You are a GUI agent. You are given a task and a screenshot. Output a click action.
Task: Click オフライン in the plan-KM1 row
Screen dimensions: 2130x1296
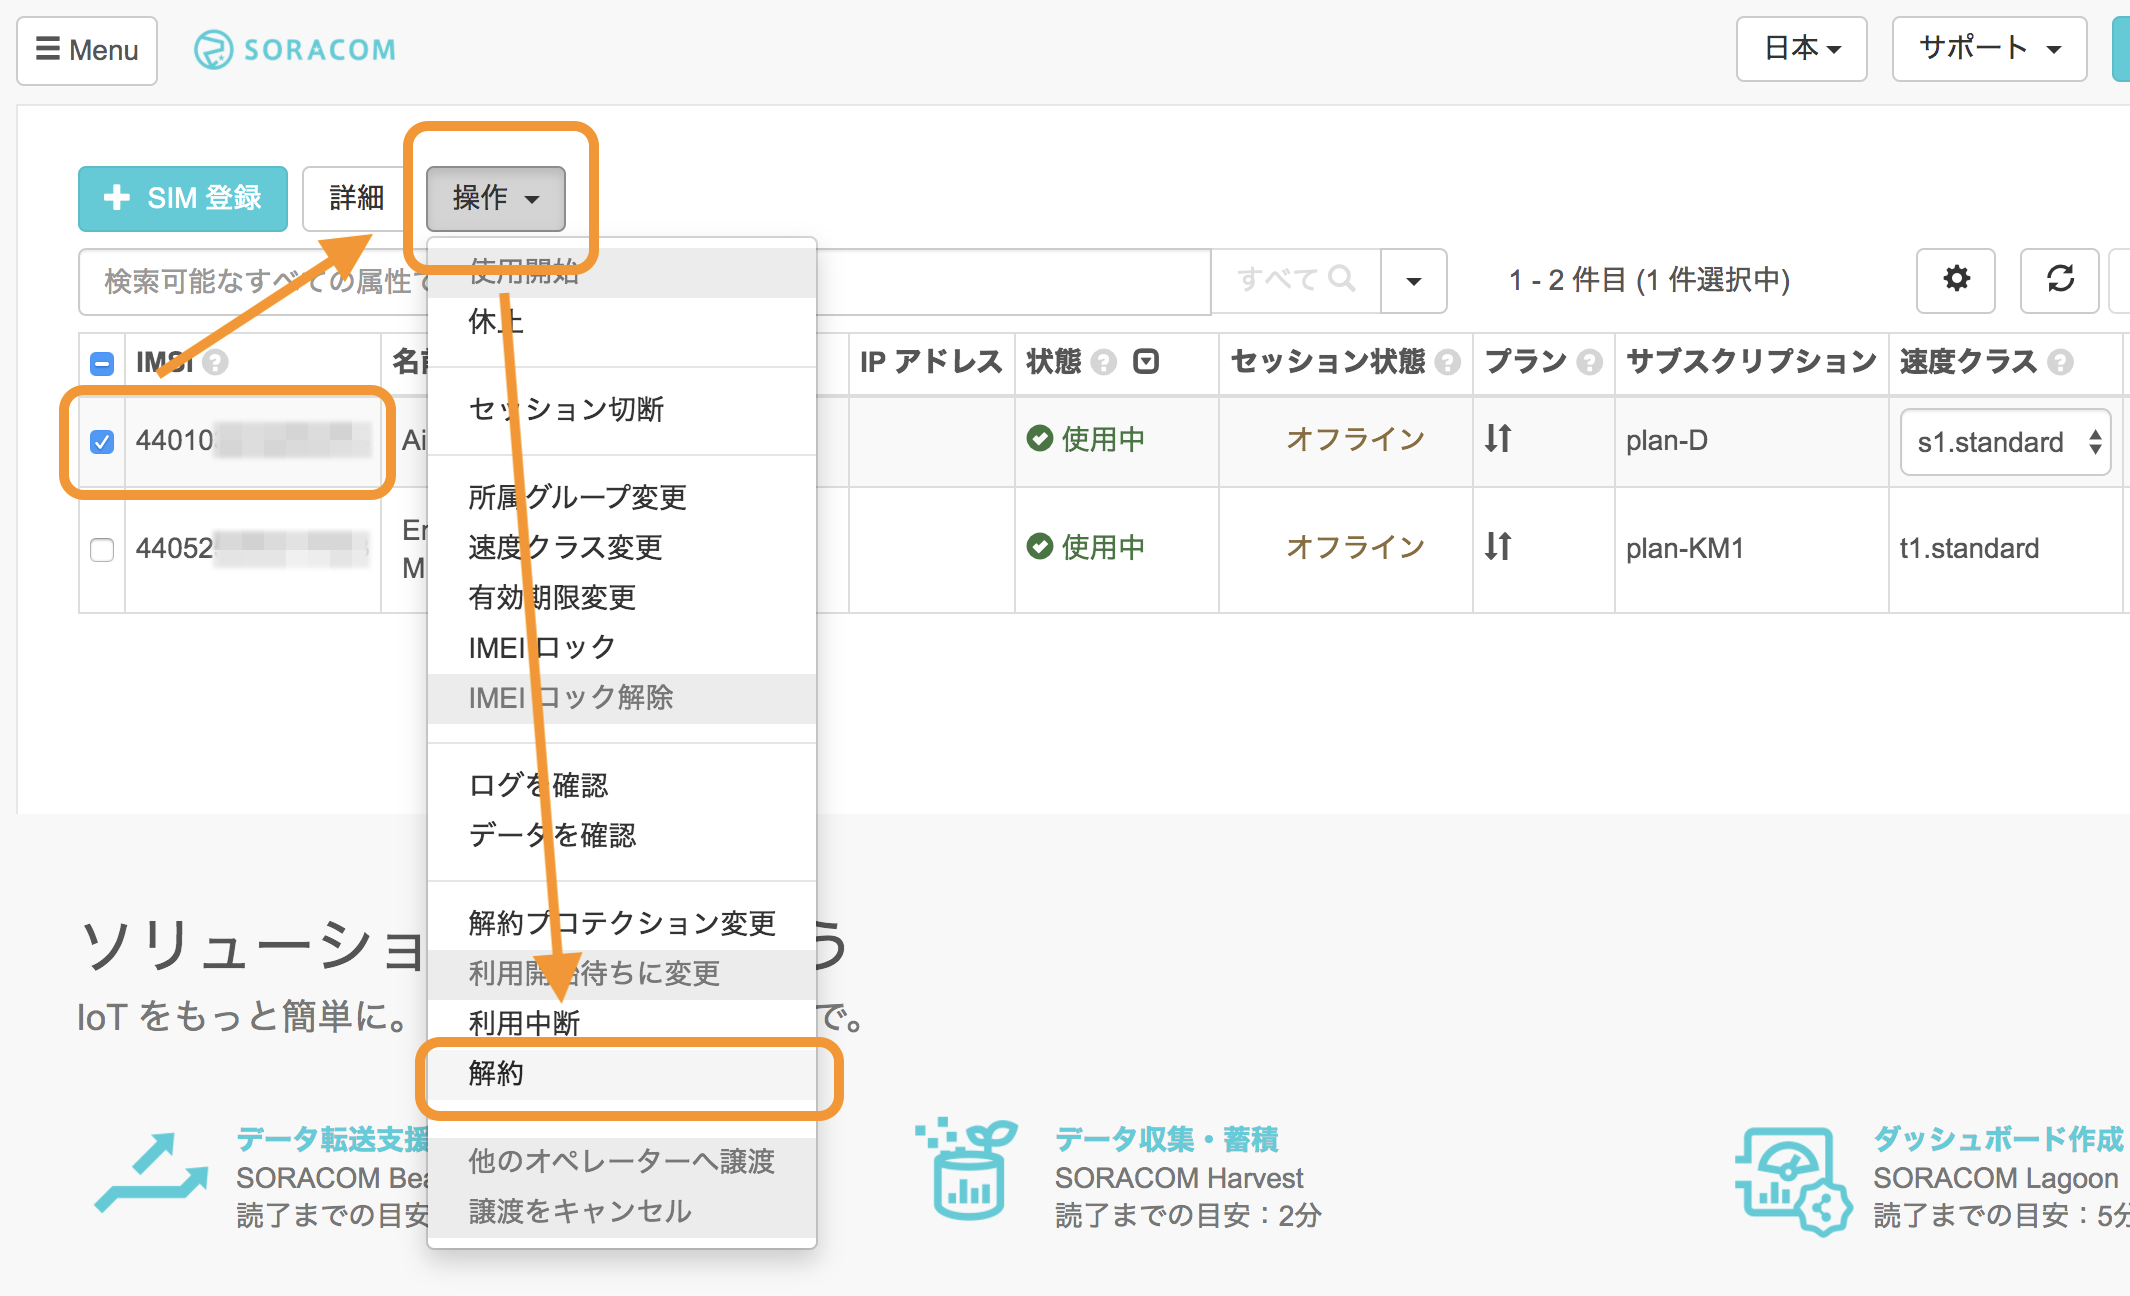tap(1356, 547)
